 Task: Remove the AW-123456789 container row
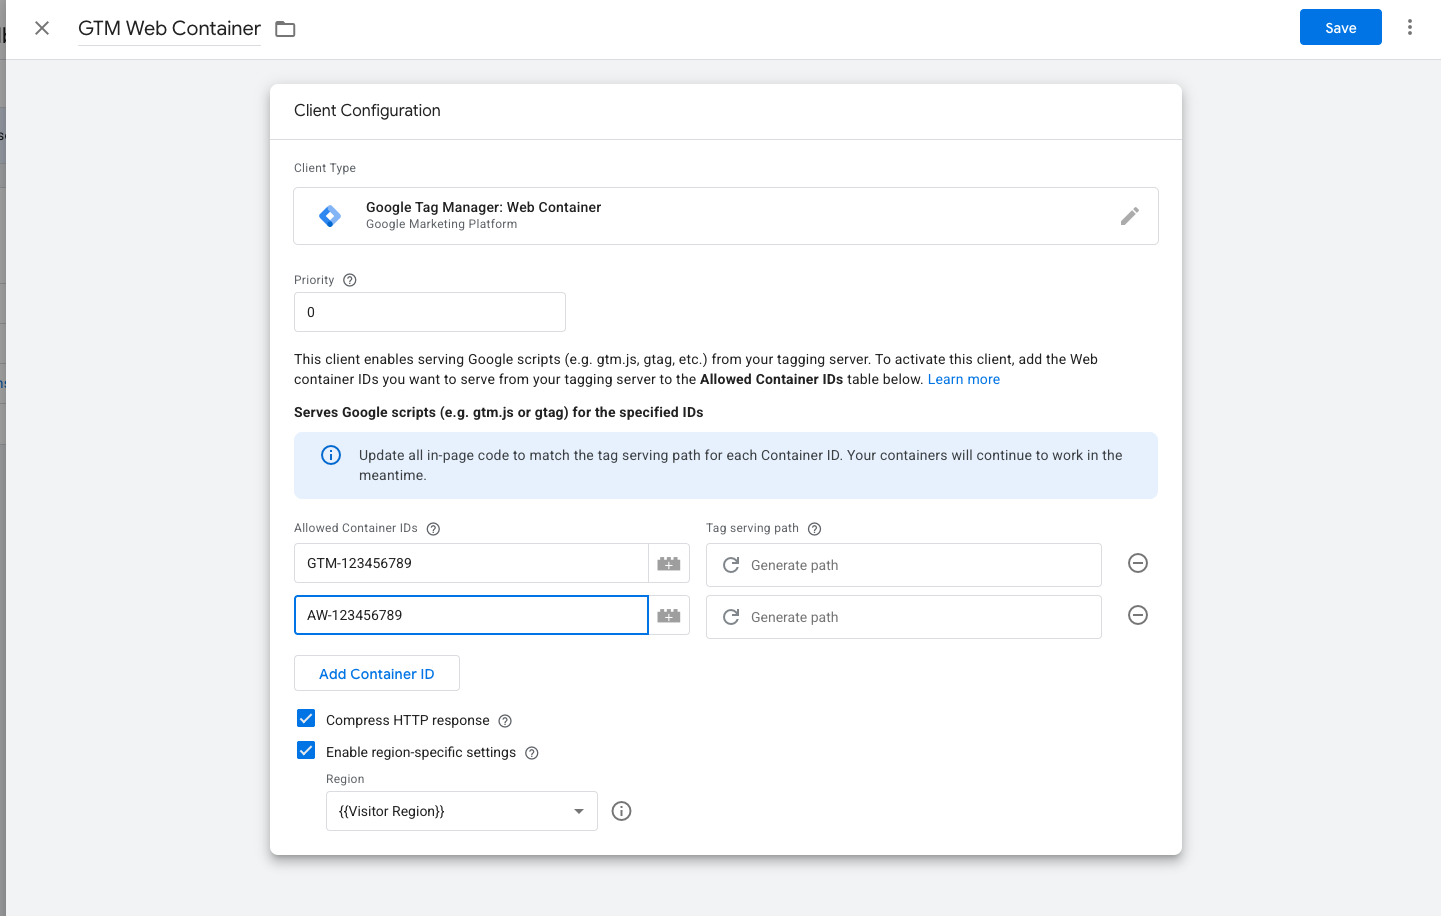[1138, 615]
